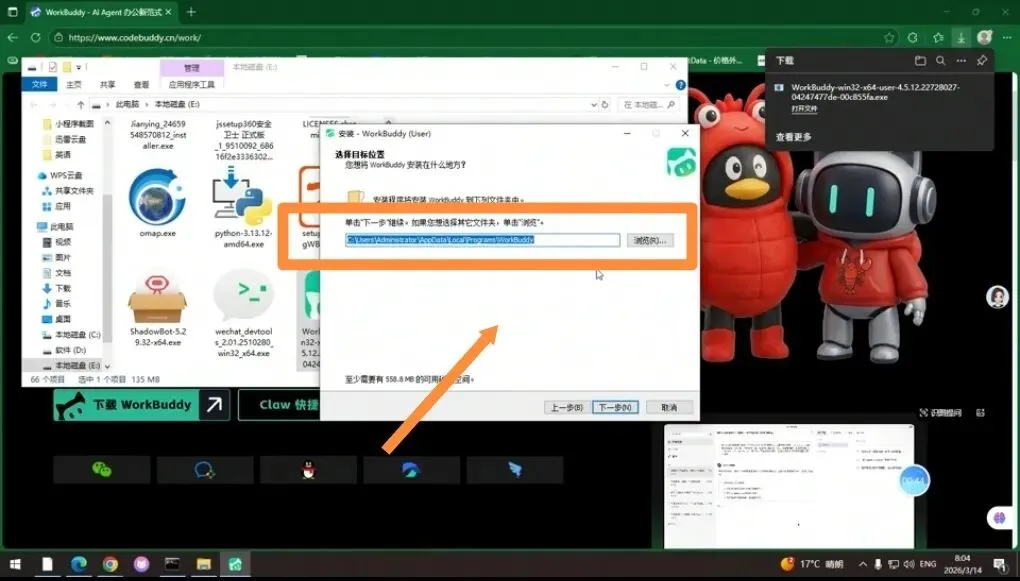Click 查看更多 in the downloads panel
1020x581 pixels.
(x=794, y=137)
